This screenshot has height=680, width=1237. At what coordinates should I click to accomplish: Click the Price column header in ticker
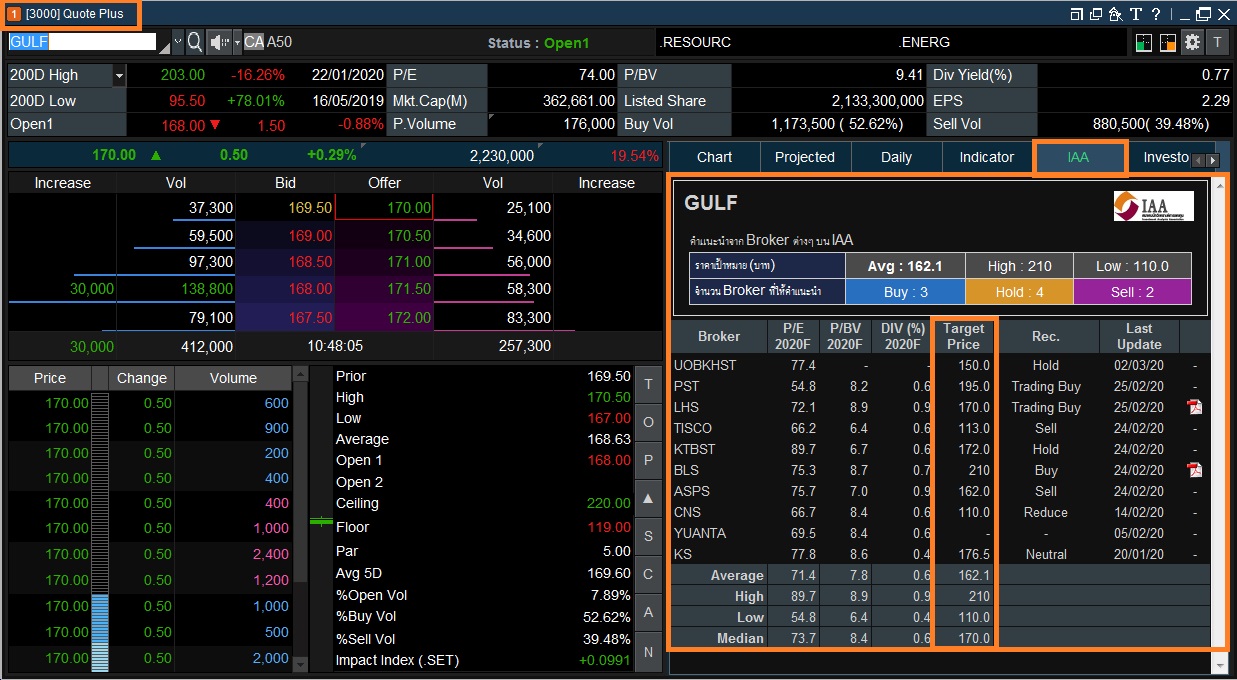tap(50, 378)
